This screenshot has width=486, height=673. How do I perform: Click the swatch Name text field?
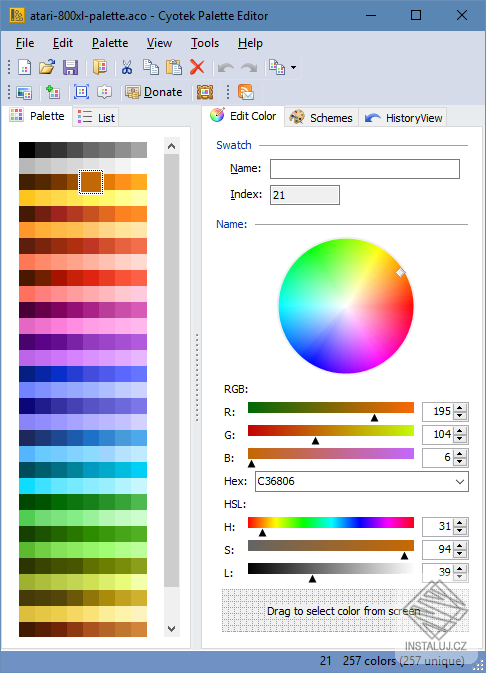point(365,169)
